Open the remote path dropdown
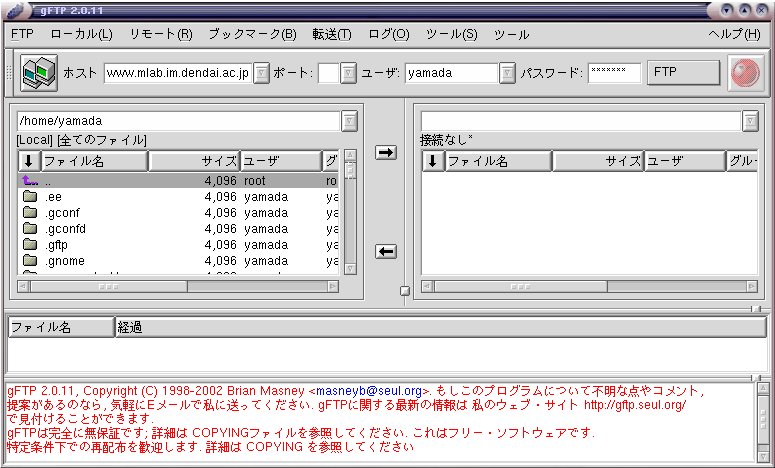 (x=750, y=121)
